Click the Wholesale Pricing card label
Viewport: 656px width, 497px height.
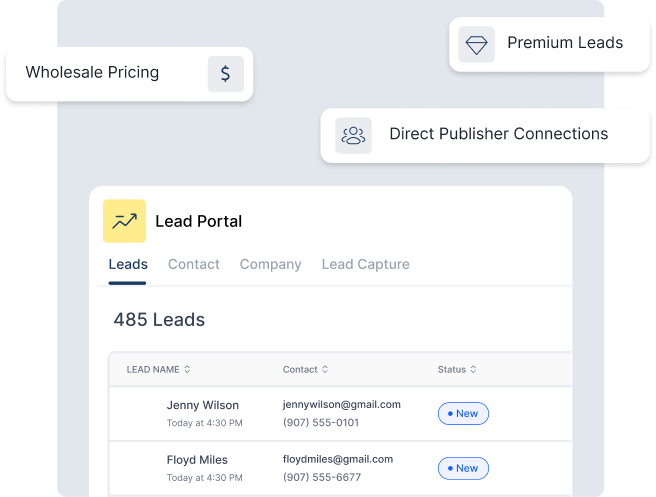[x=92, y=73]
